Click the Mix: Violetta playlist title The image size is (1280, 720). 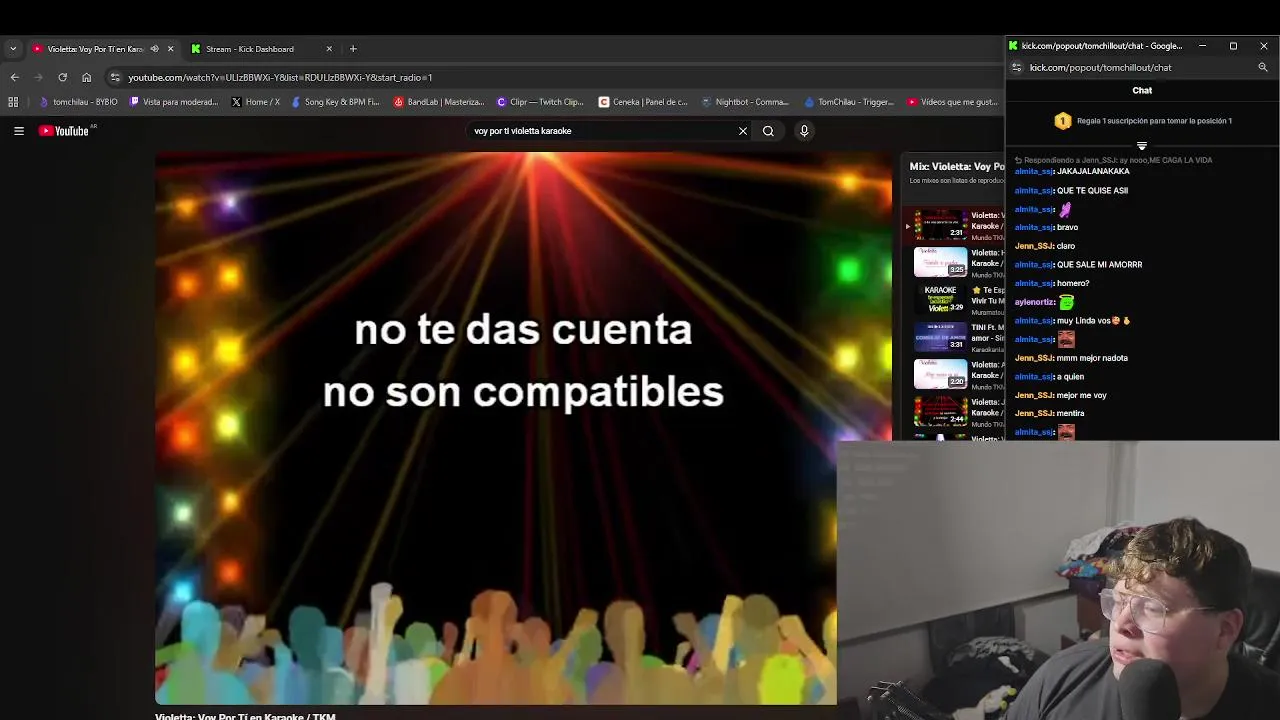tap(956, 167)
